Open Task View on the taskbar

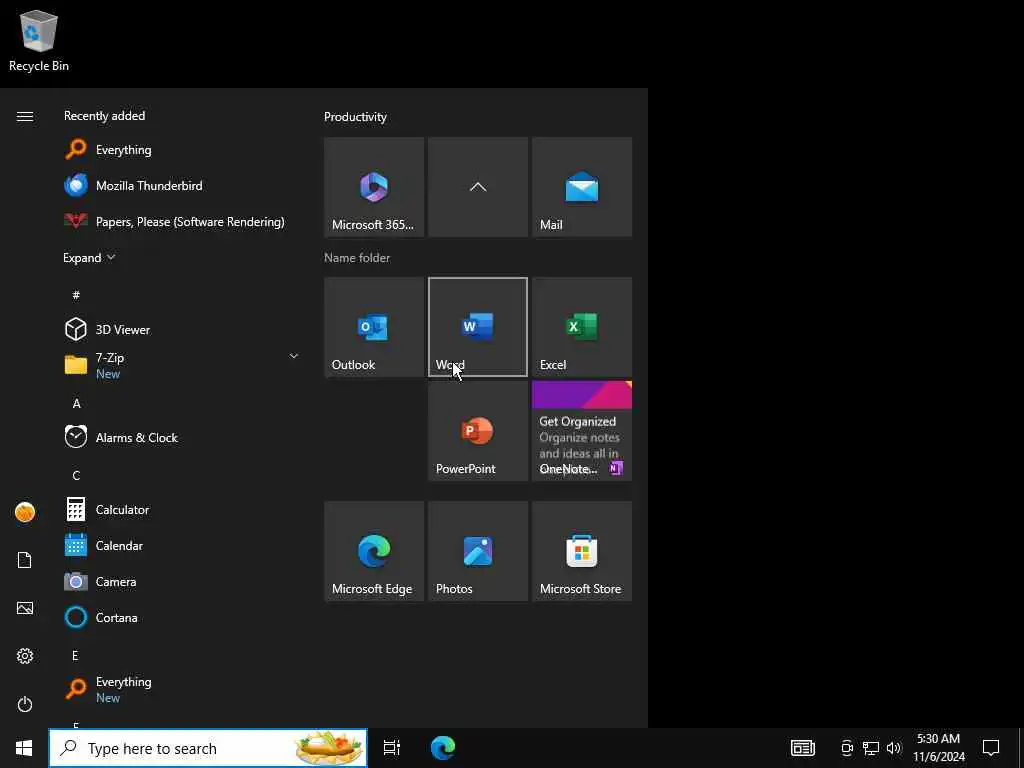click(x=392, y=748)
